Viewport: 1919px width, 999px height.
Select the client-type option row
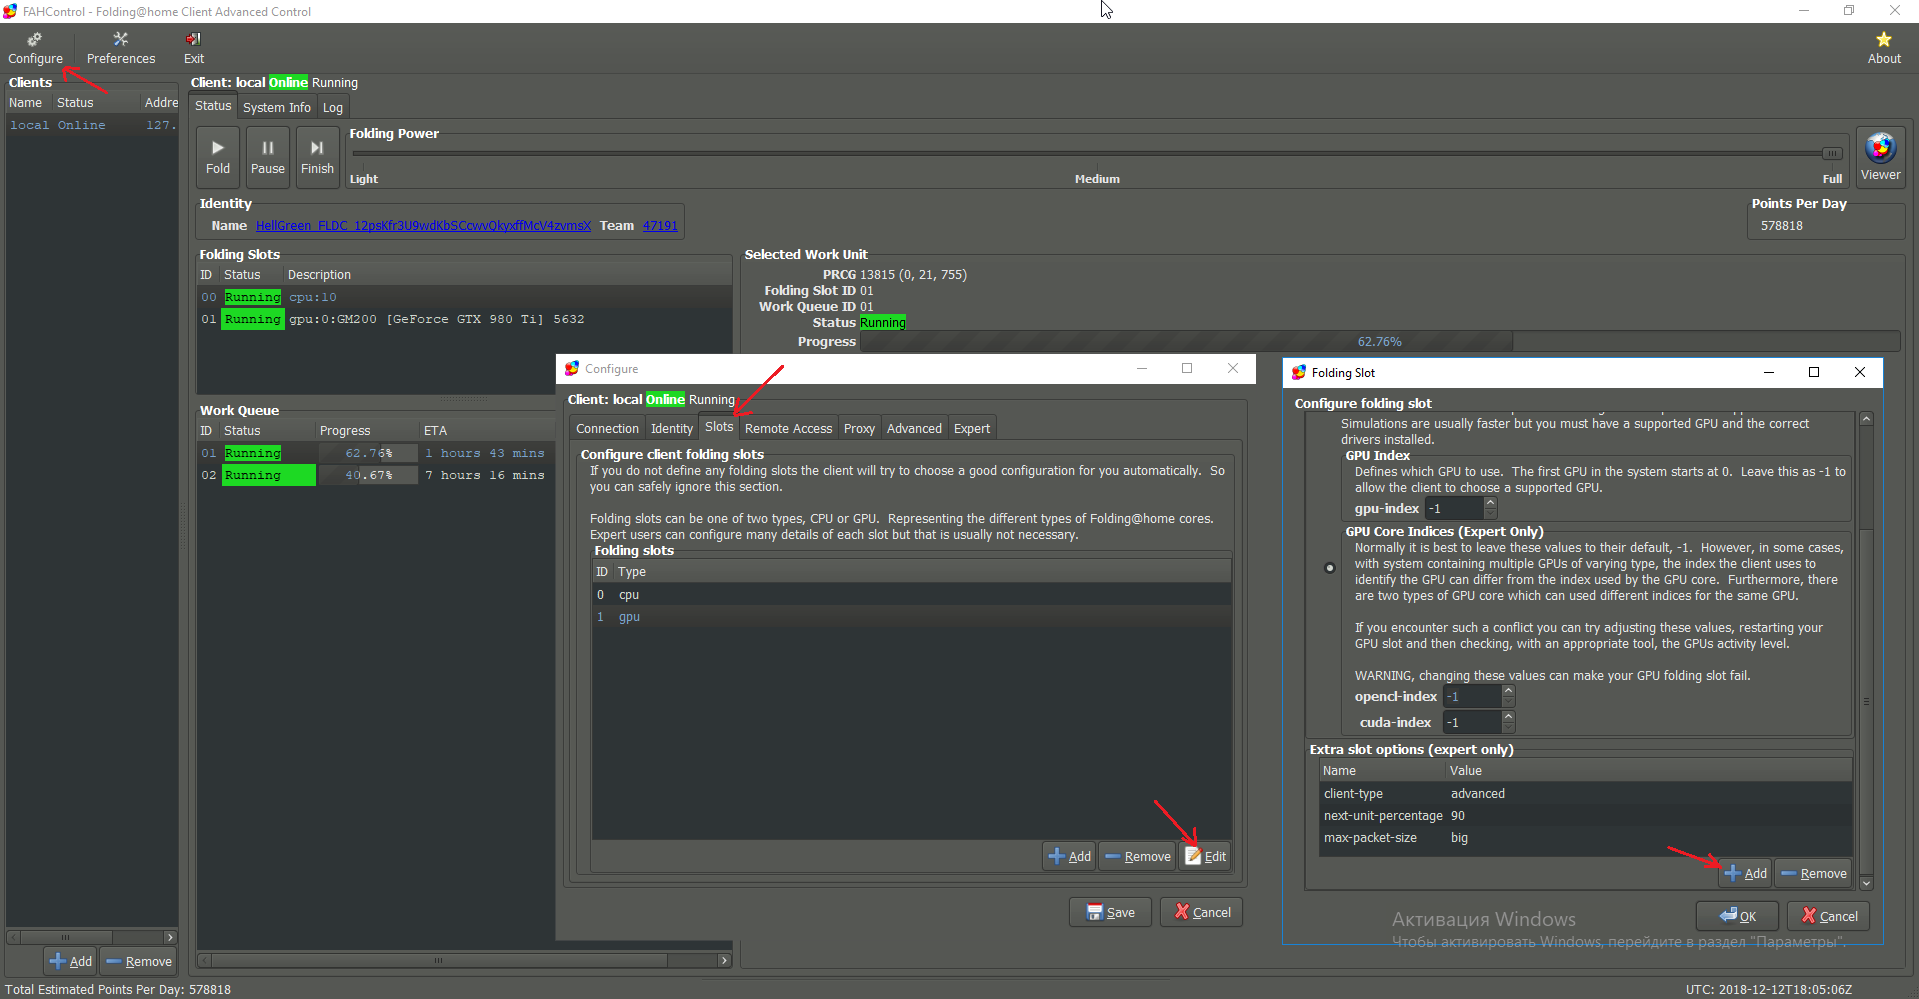(x=1585, y=794)
